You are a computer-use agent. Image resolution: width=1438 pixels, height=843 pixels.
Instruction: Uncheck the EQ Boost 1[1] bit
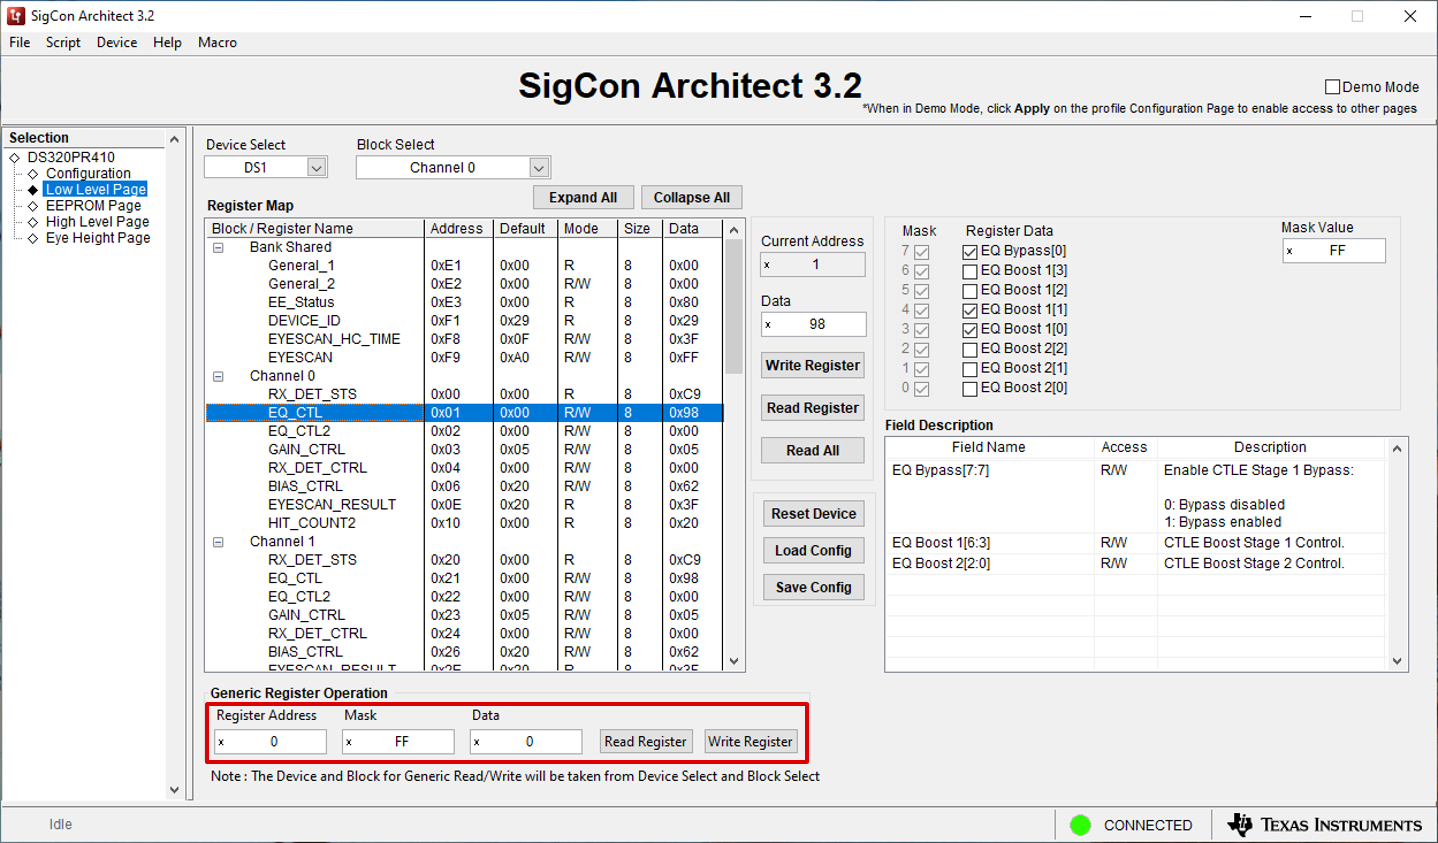coord(970,310)
